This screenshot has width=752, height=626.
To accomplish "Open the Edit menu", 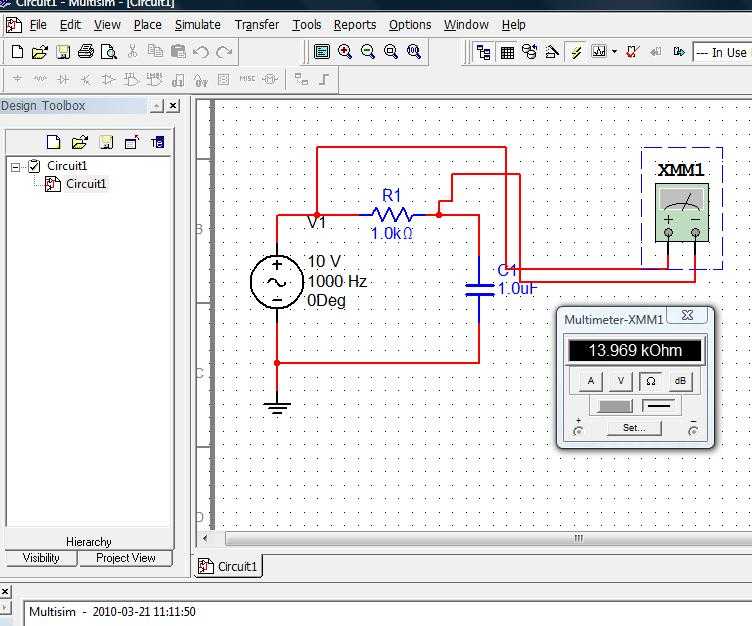I will pyautogui.click(x=70, y=24).
